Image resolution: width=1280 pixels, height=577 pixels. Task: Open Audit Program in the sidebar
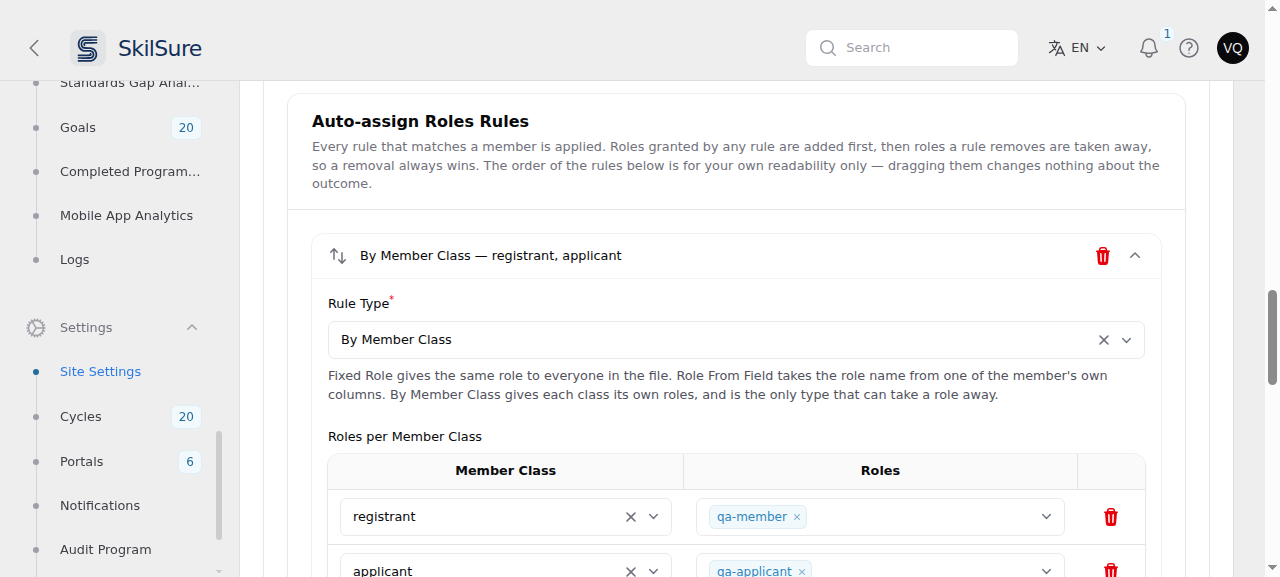(106, 550)
